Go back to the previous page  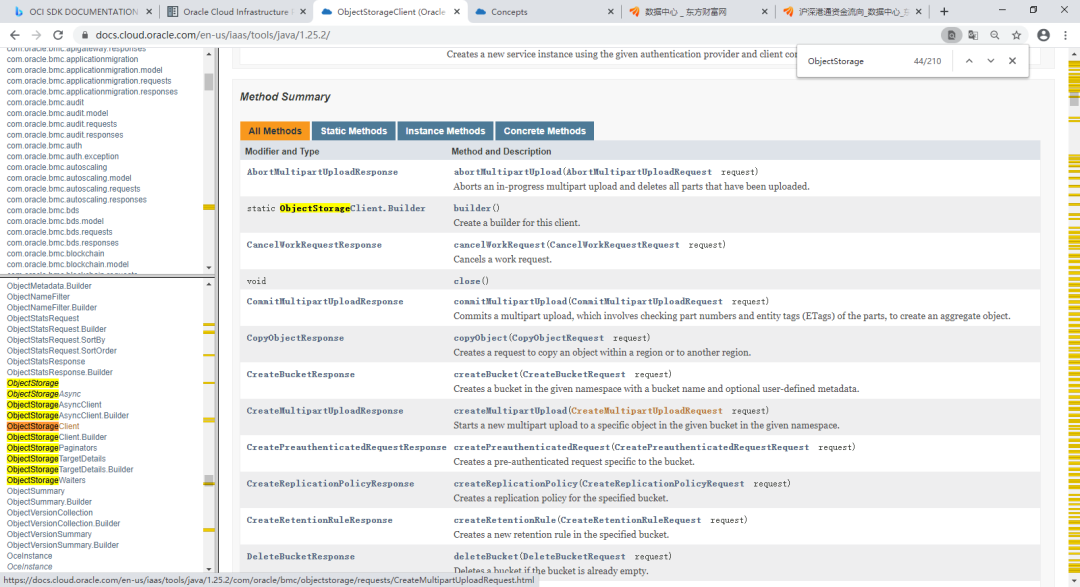[x=14, y=35]
